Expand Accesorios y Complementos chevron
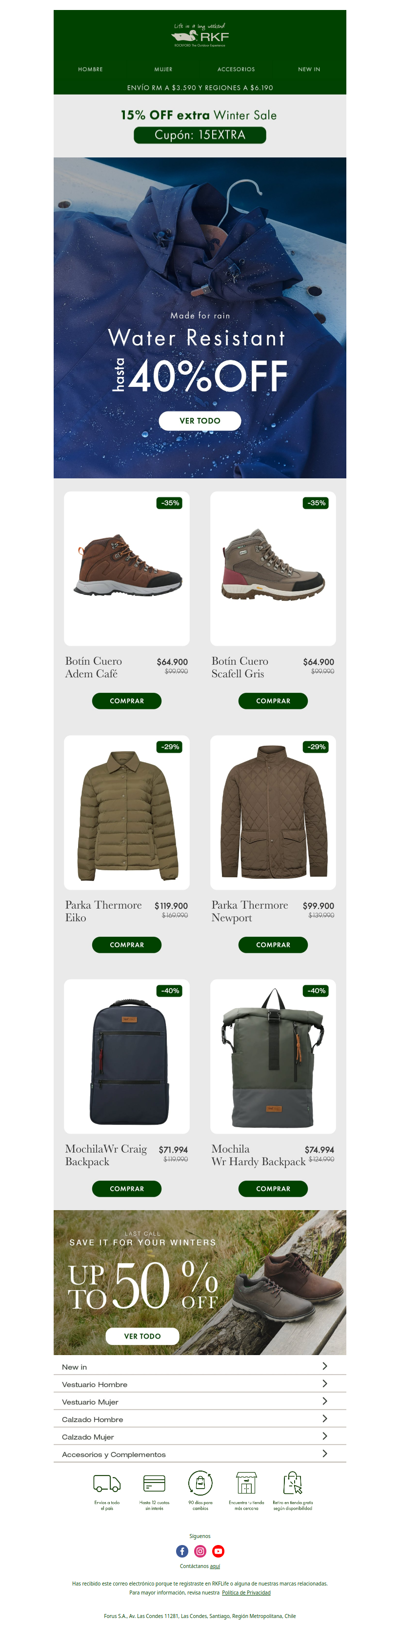The image size is (400, 1636). pos(324,1454)
